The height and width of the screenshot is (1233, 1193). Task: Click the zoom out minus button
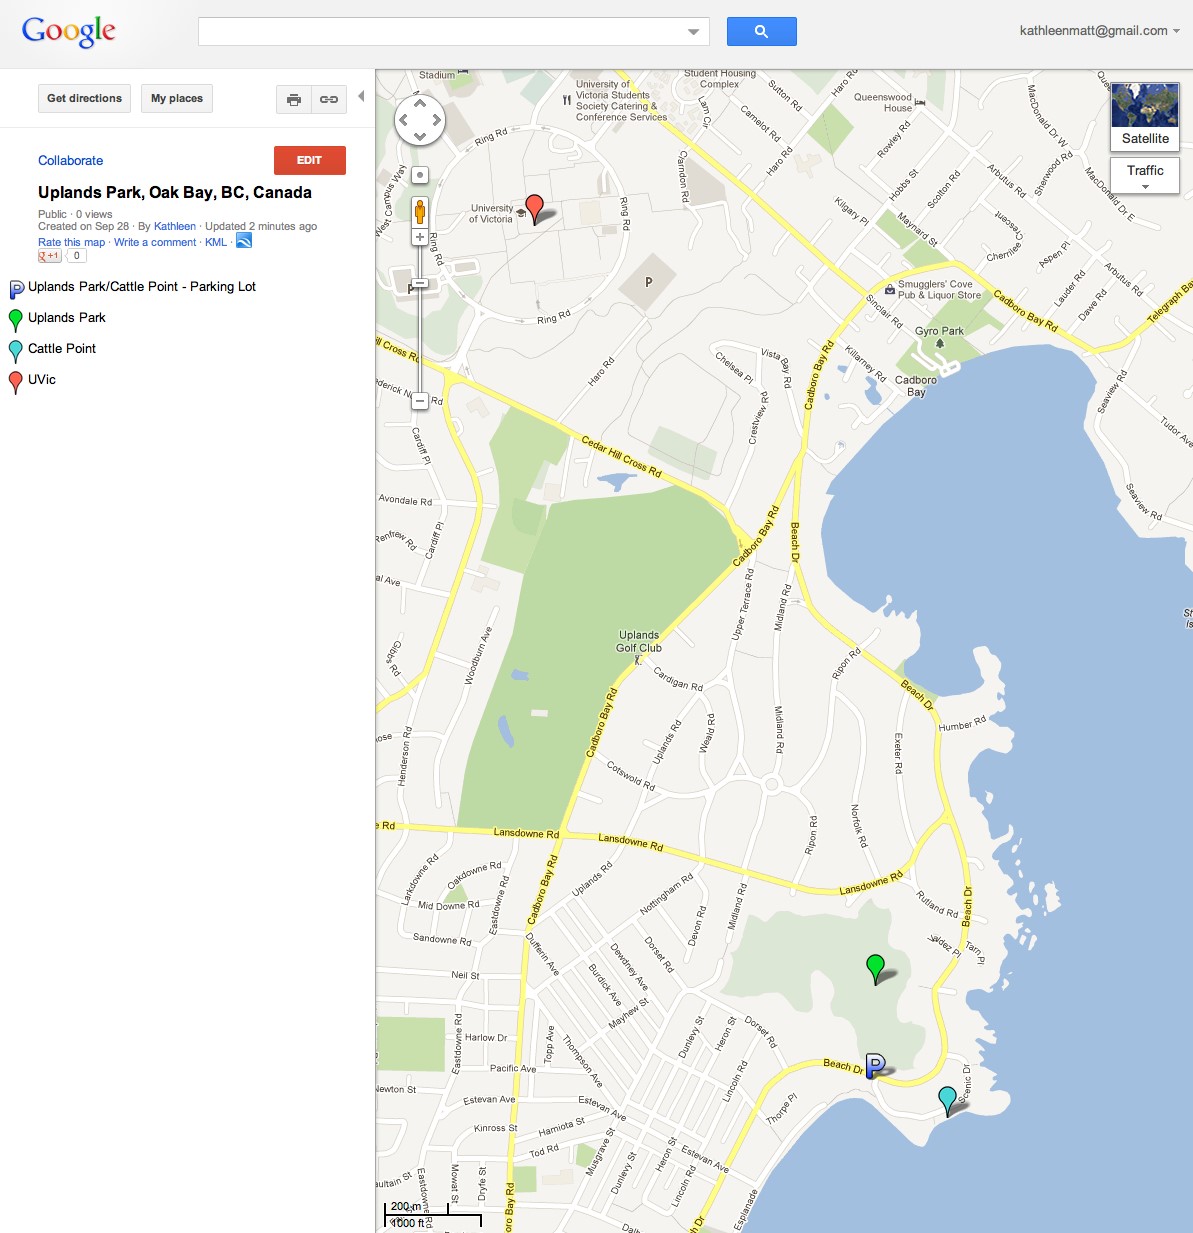[420, 401]
